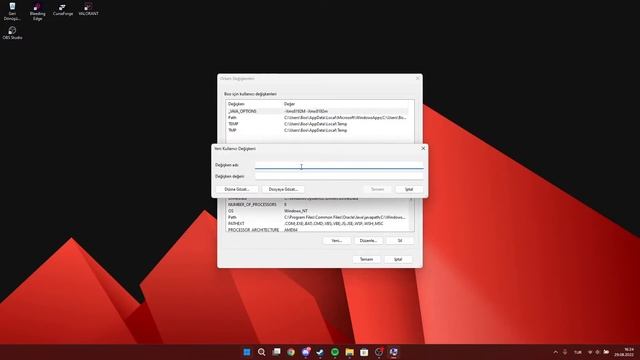The image size is (640, 360).
Task: Click Sil under system variables
Action: pos(400,241)
